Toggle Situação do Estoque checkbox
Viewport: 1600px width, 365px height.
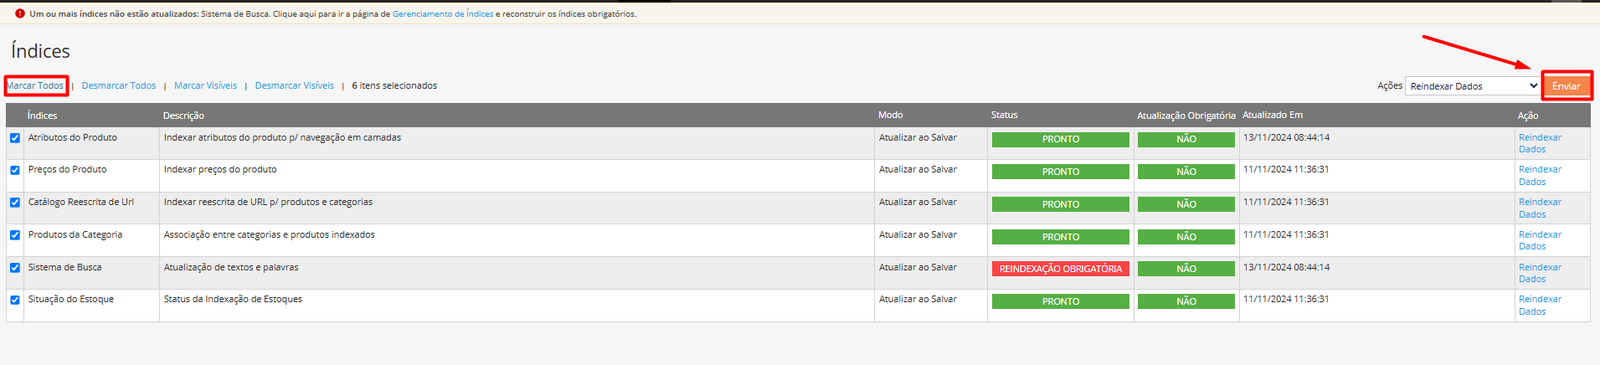(15, 300)
